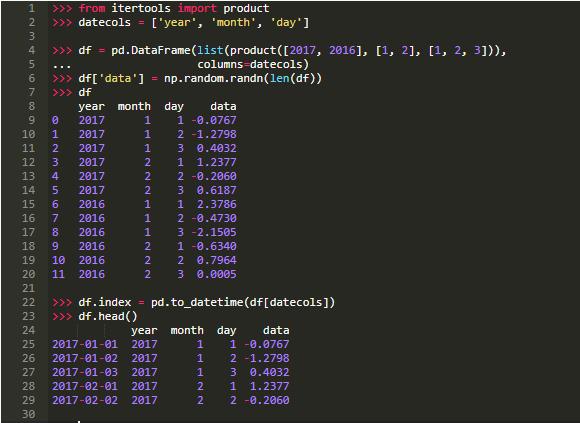580x423 pixels.
Task: Click the date index 2017-02-02
Action: (85, 400)
